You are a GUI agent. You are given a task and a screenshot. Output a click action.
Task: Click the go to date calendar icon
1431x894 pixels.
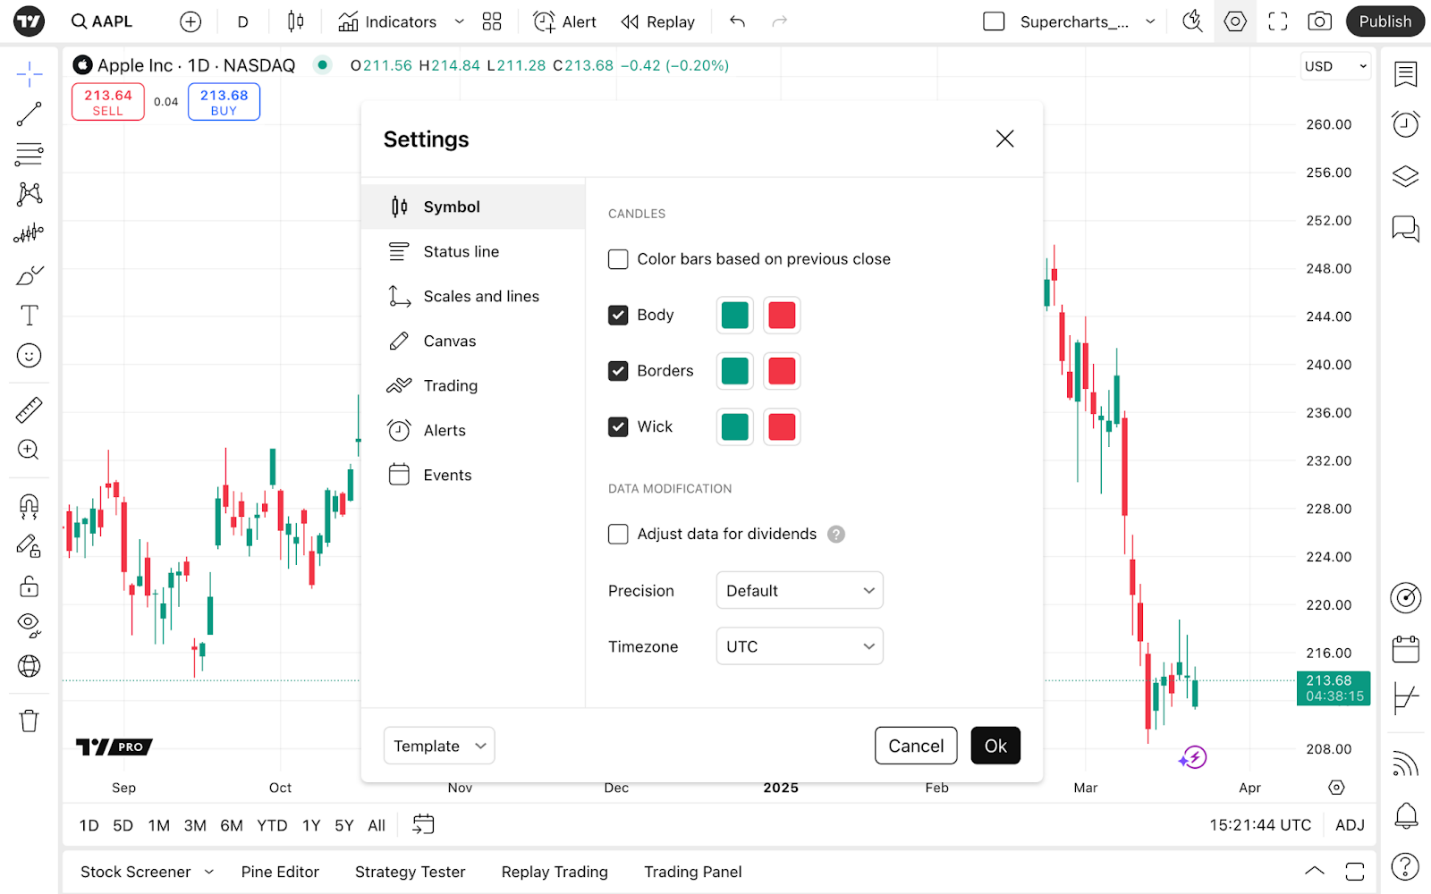(x=424, y=825)
